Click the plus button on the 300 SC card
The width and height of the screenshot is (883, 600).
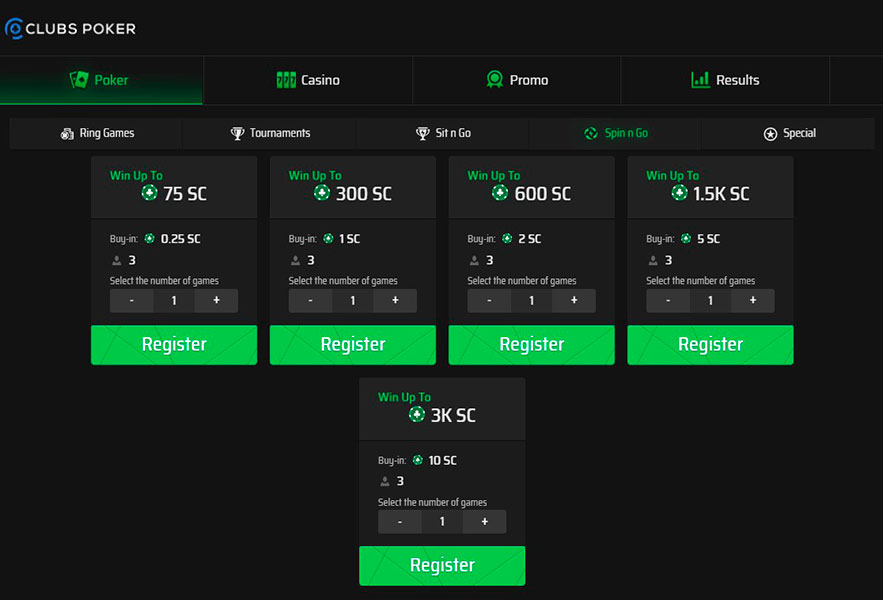click(x=395, y=300)
